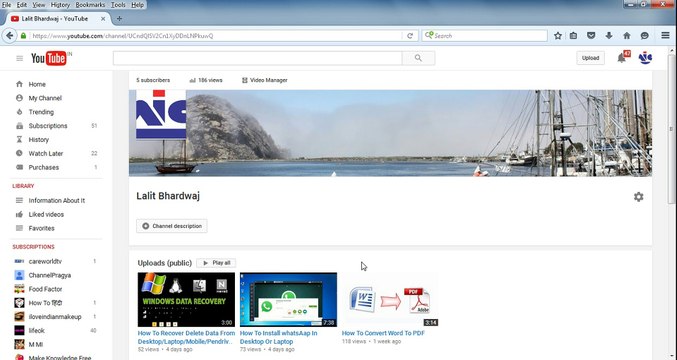Screen dimensions: 677x360
Task: Click the NIC channel profile picture
Action: coord(161,114)
